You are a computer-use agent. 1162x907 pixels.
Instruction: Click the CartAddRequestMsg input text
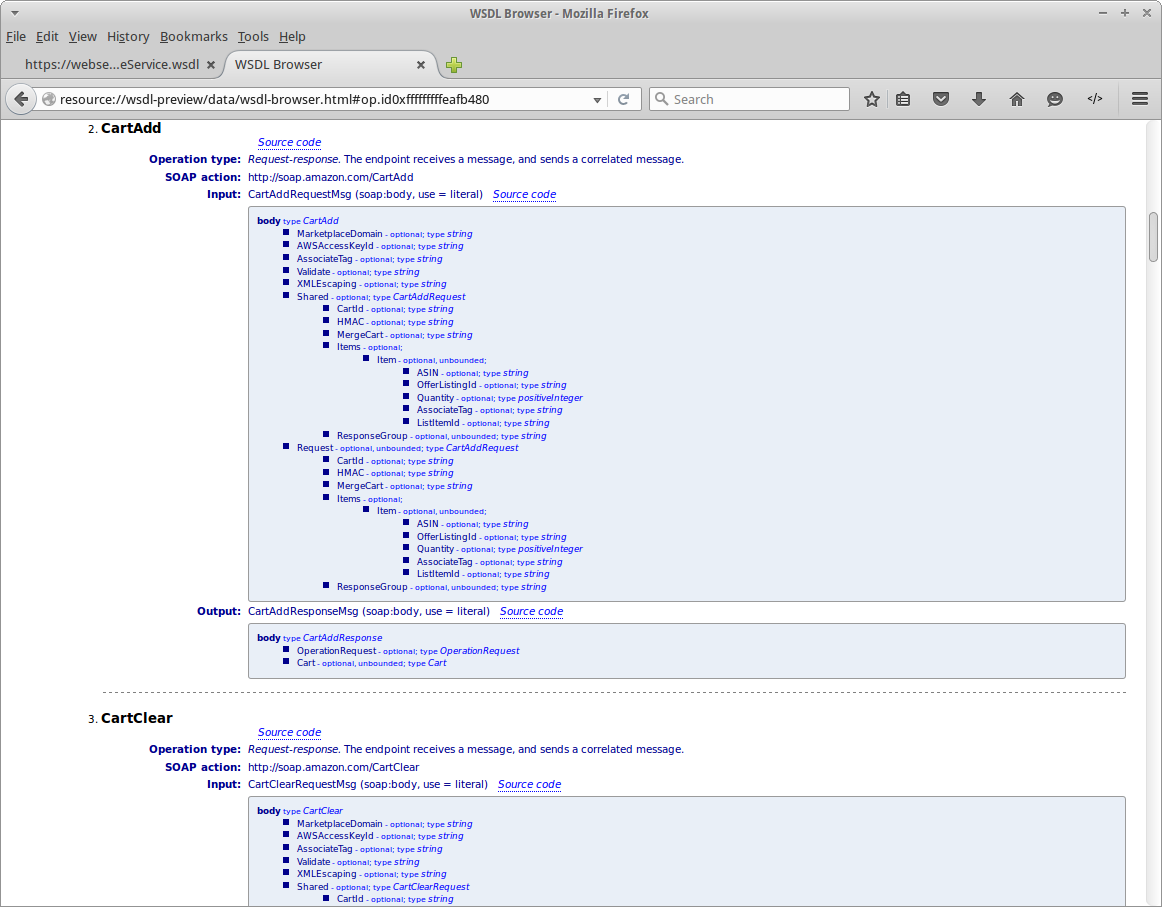pyautogui.click(x=299, y=194)
